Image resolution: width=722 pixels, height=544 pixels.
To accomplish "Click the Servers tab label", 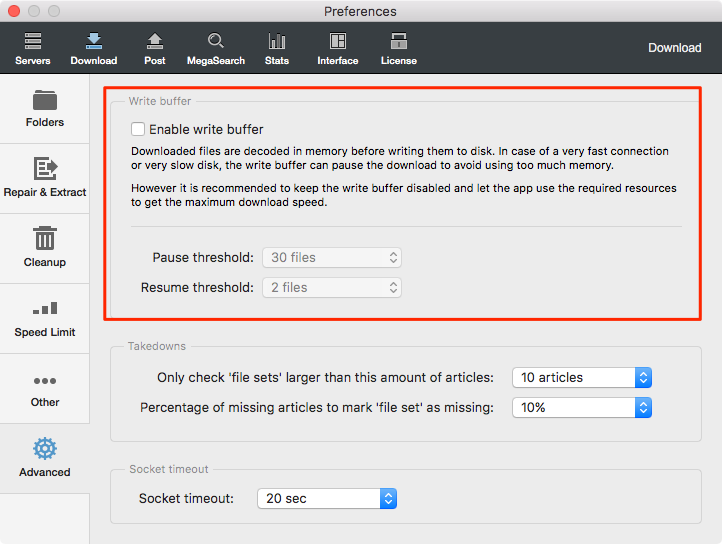I will [33, 61].
